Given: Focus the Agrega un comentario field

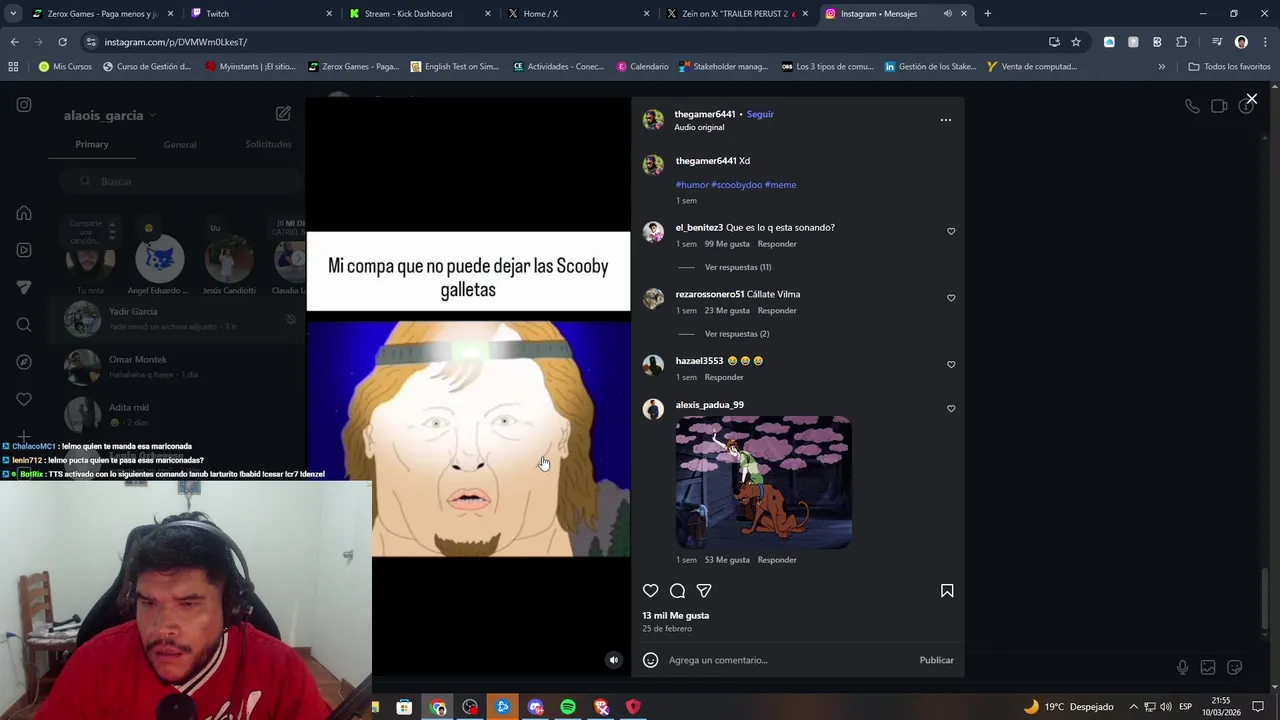Looking at the screenshot, I should [x=790, y=660].
